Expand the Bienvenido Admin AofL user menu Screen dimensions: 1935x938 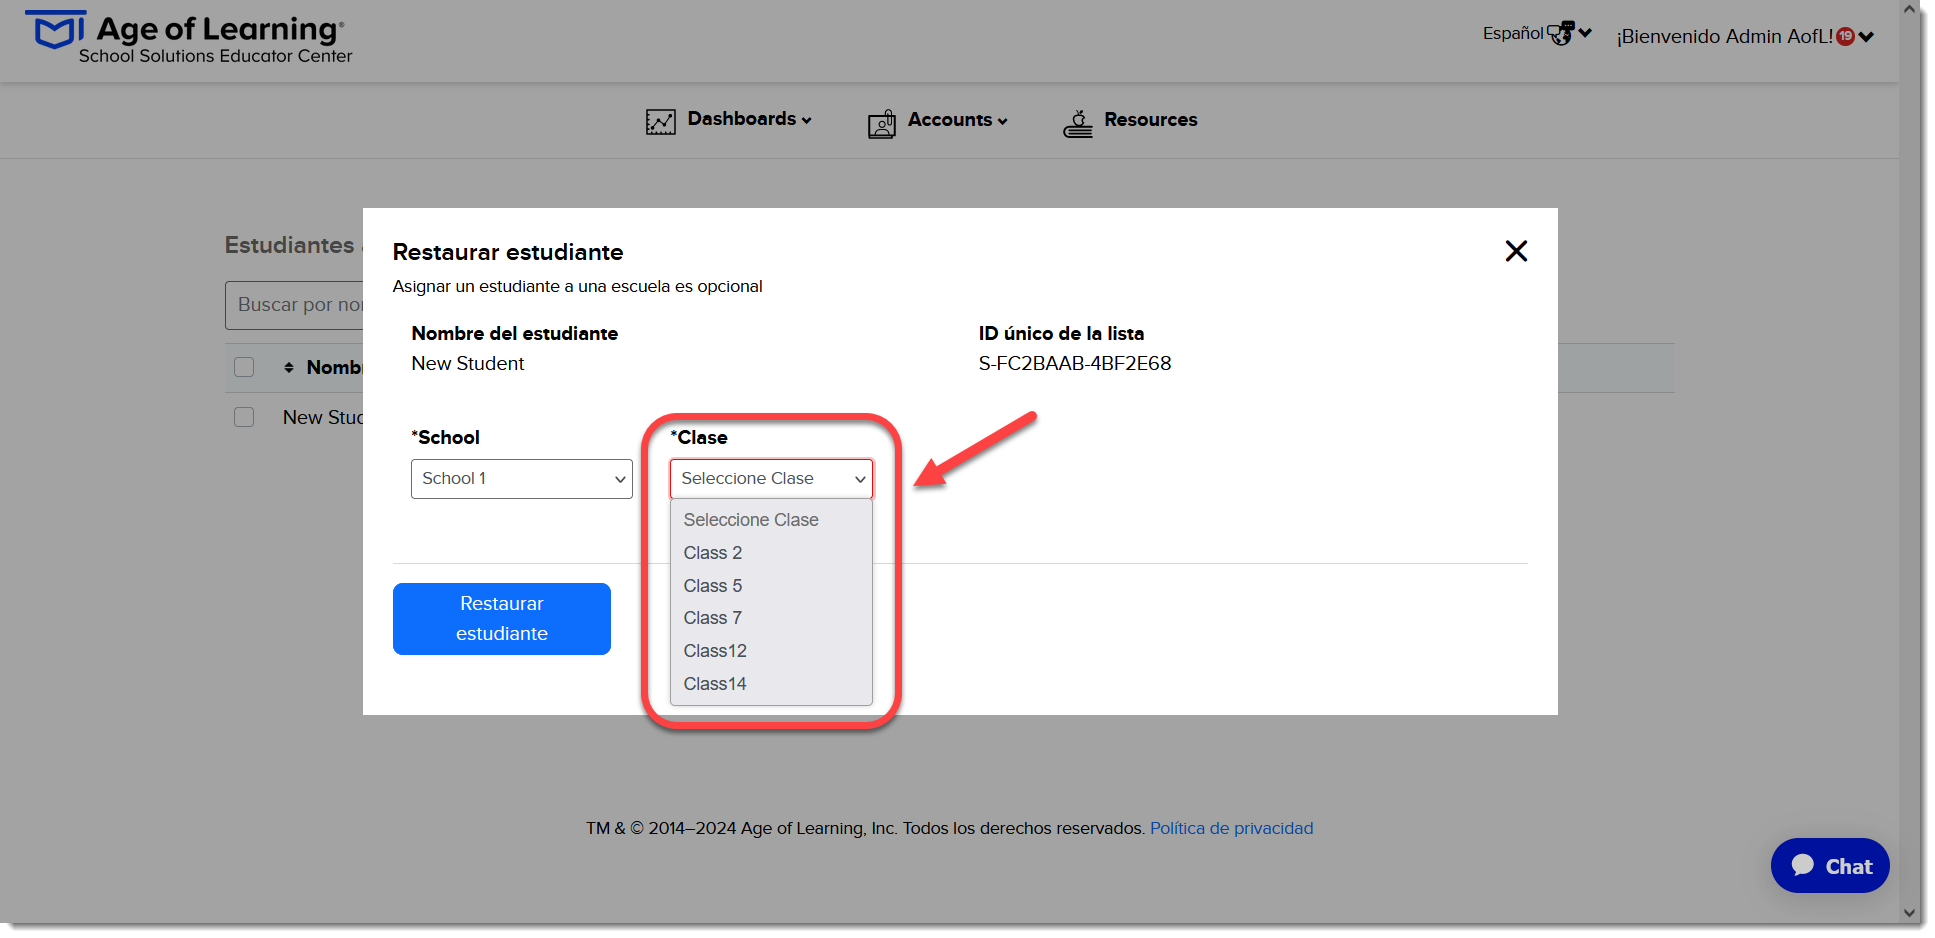coord(1745,37)
